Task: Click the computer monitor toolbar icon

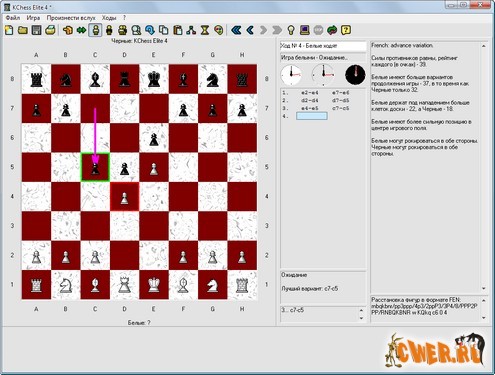Action: click(305, 30)
